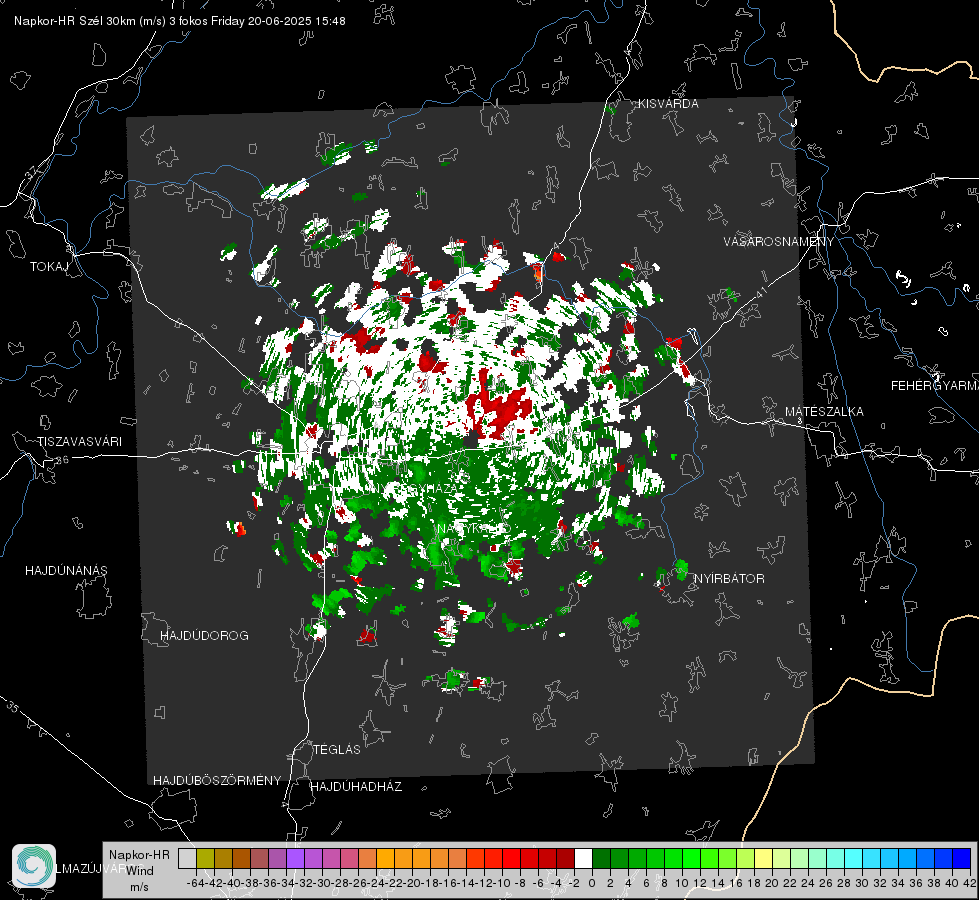The height and width of the screenshot is (900, 979).
Task: Click the HAJDÚDOROG town label
Action: tap(204, 635)
